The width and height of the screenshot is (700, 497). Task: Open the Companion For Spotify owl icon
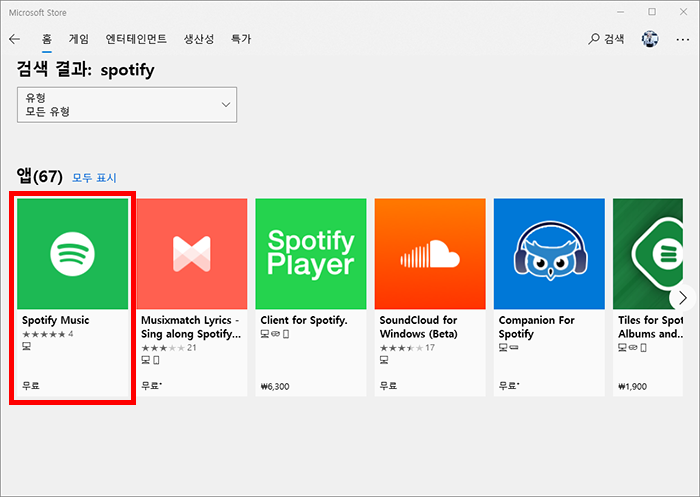click(x=549, y=254)
